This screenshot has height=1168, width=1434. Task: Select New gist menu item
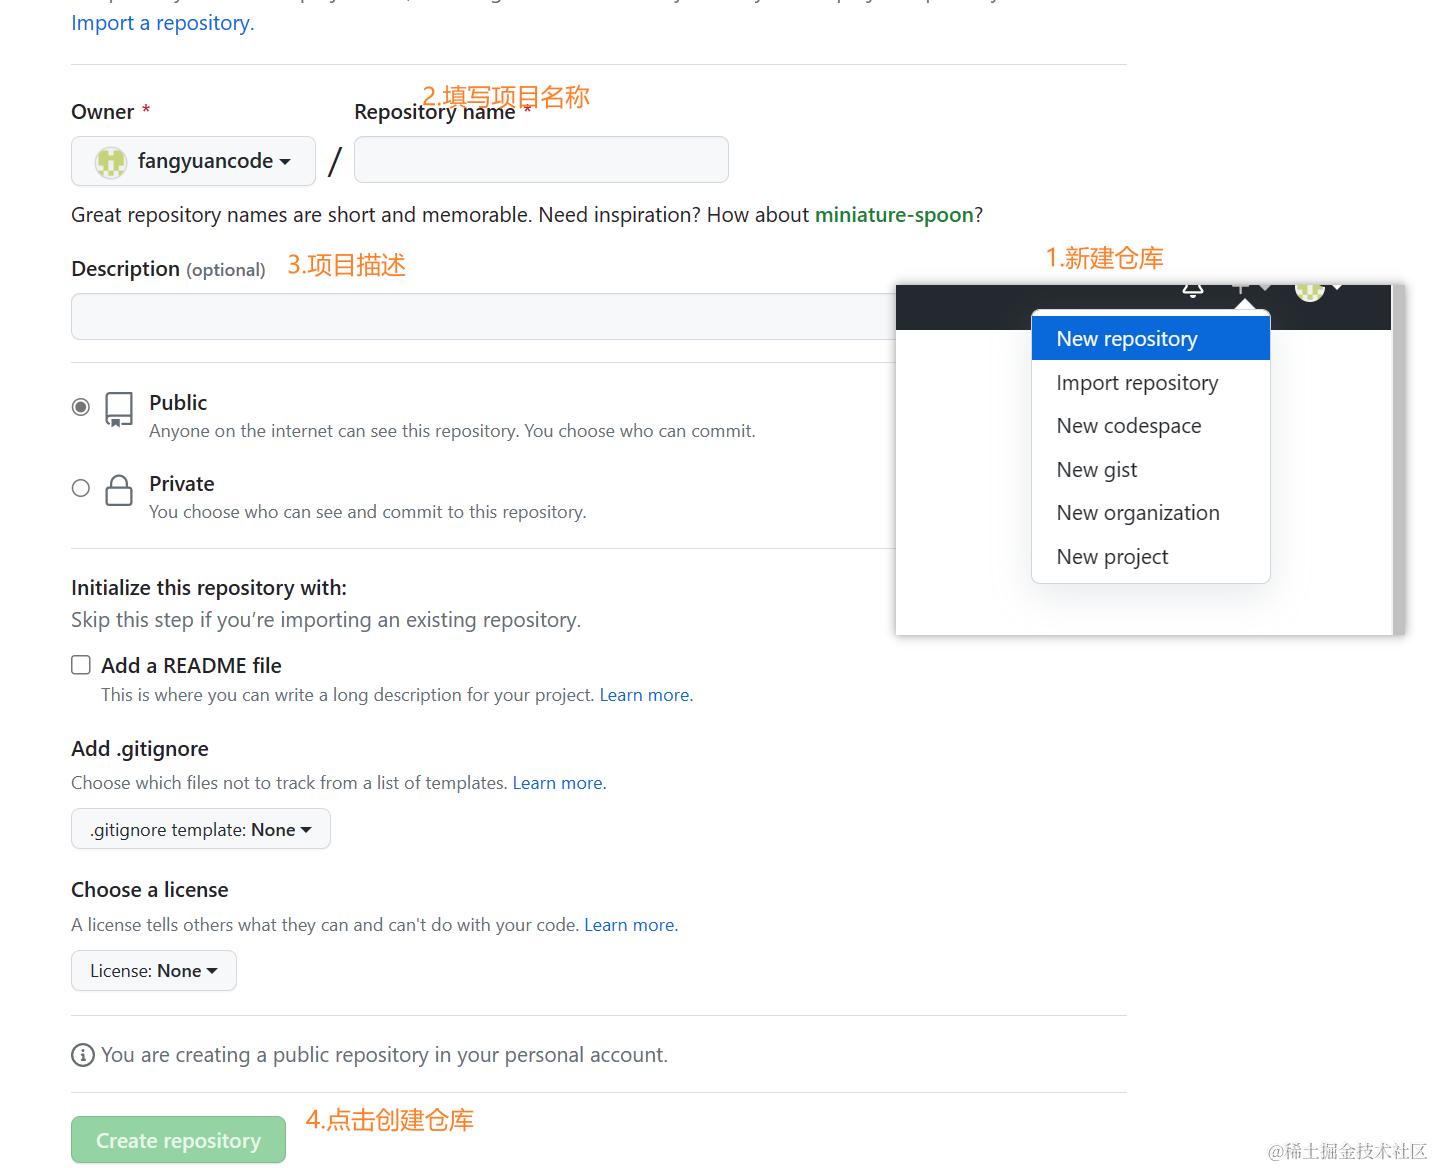pos(1097,470)
